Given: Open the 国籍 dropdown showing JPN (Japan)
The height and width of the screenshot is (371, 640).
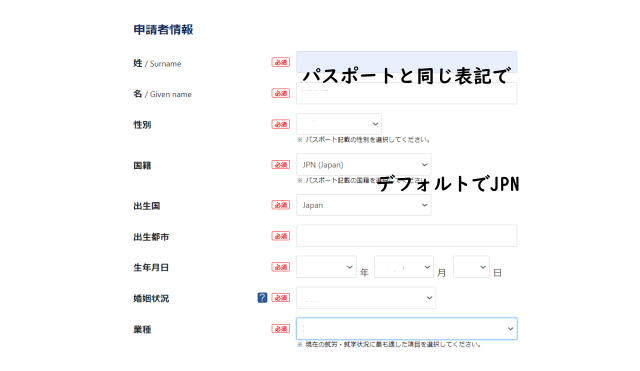Looking at the screenshot, I should click(364, 164).
